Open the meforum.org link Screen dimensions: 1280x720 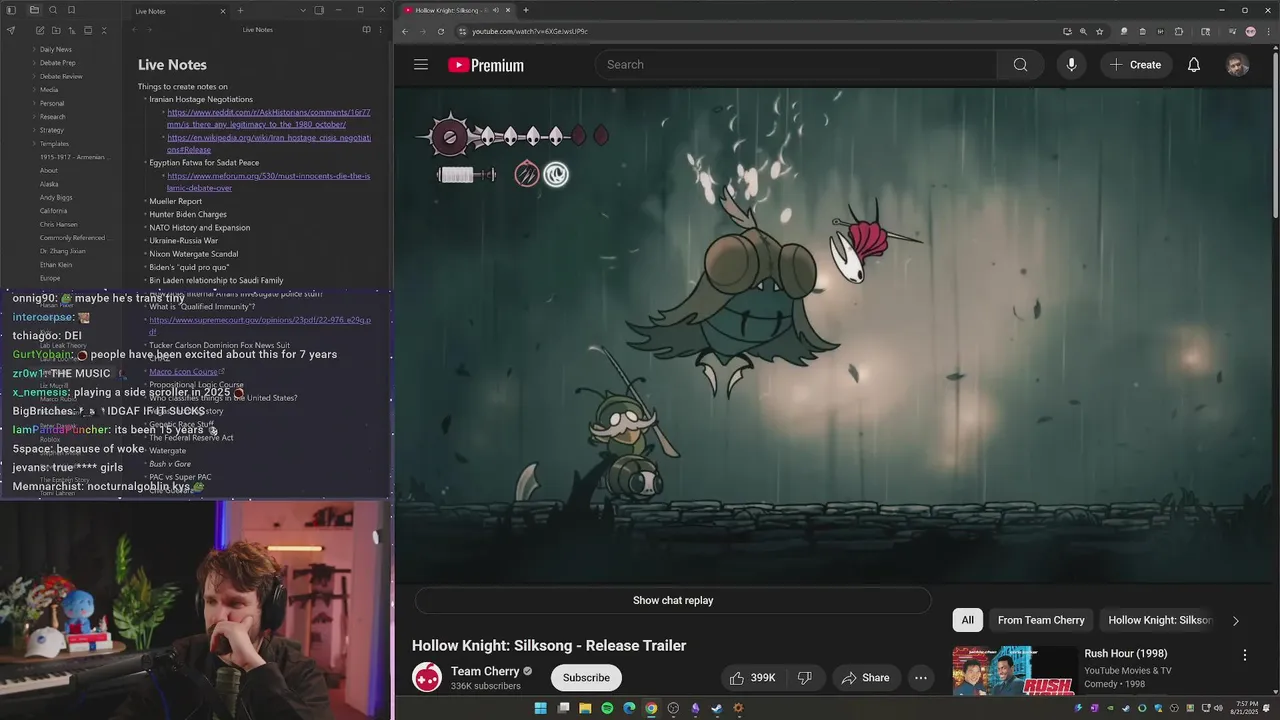(x=269, y=181)
